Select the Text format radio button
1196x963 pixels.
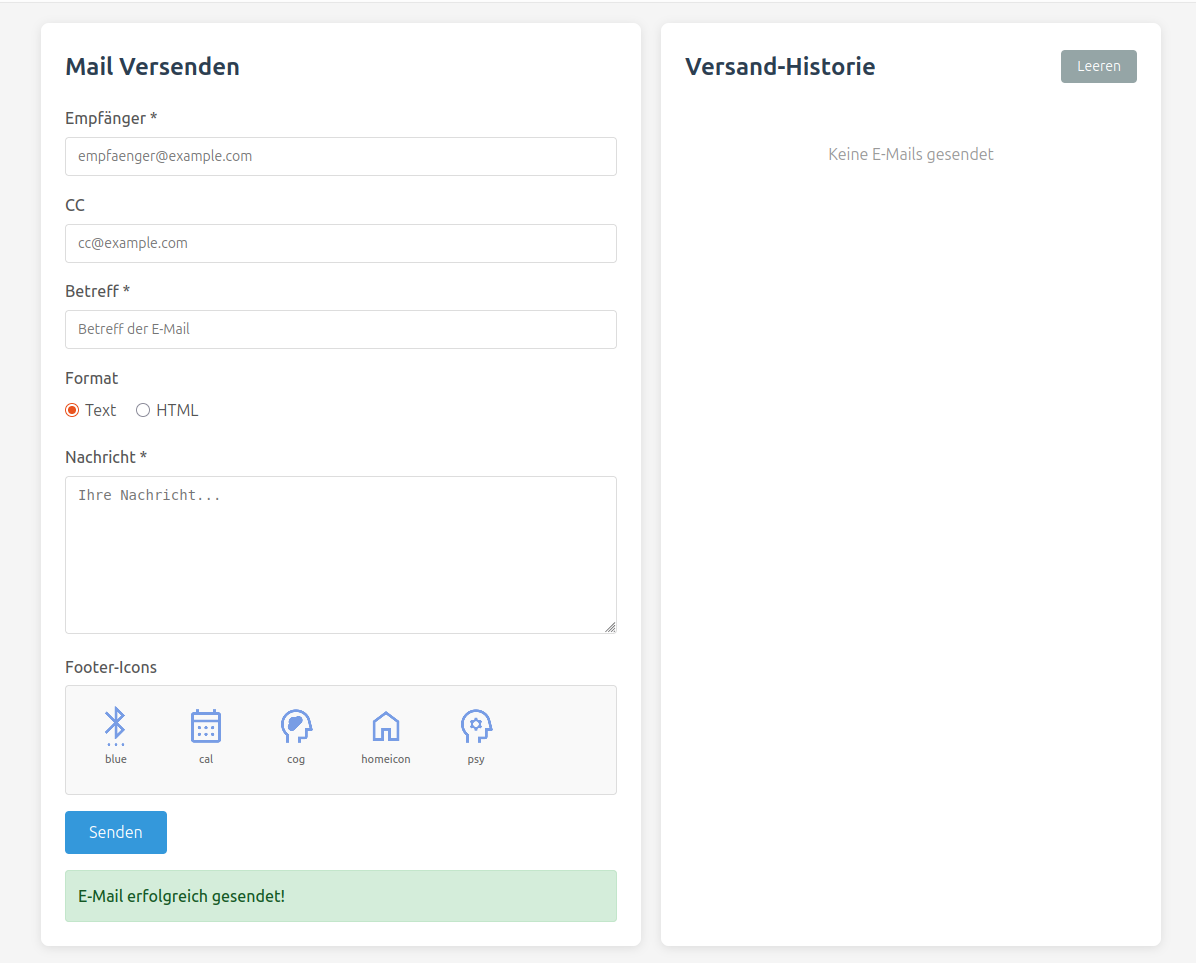point(72,410)
